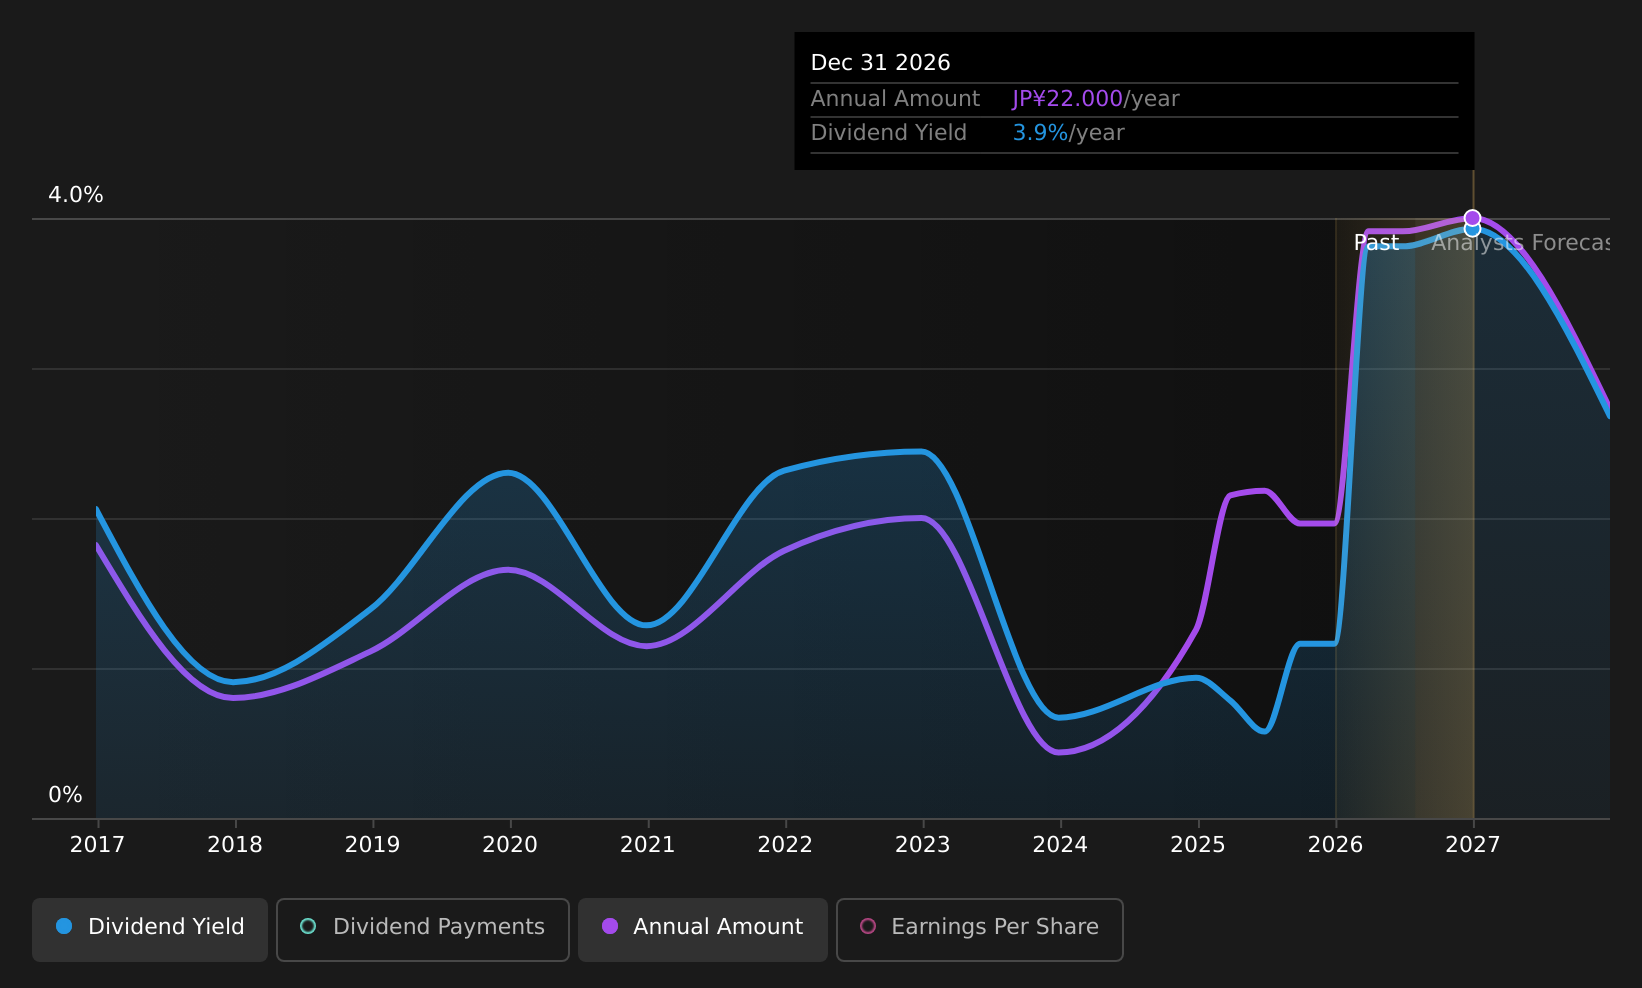The height and width of the screenshot is (988, 1642).
Task: Select the purple Annual Amount data point marker
Action: [1472, 218]
